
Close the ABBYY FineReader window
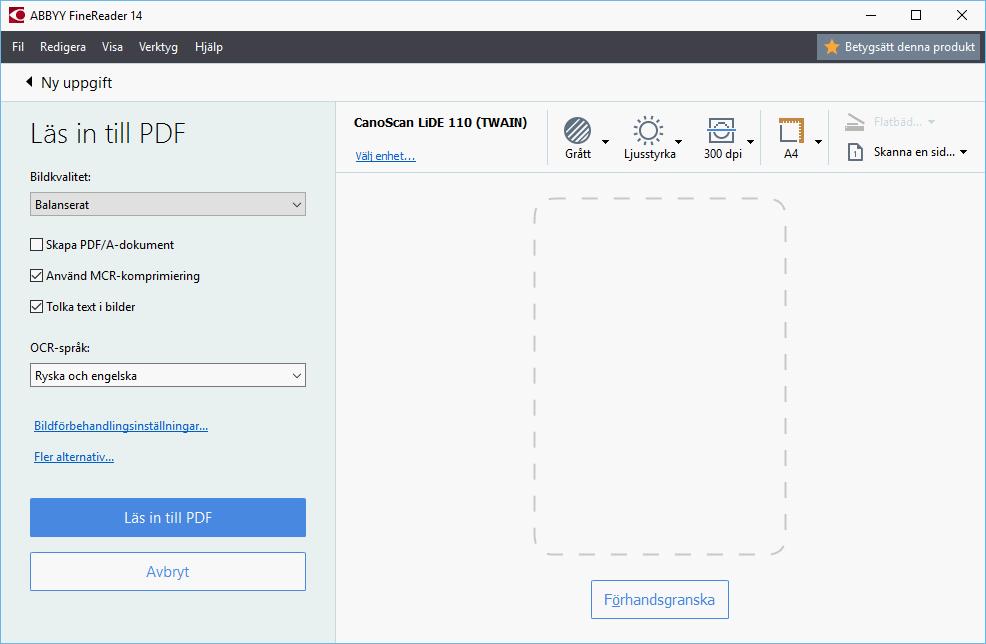click(x=961, y=15)
